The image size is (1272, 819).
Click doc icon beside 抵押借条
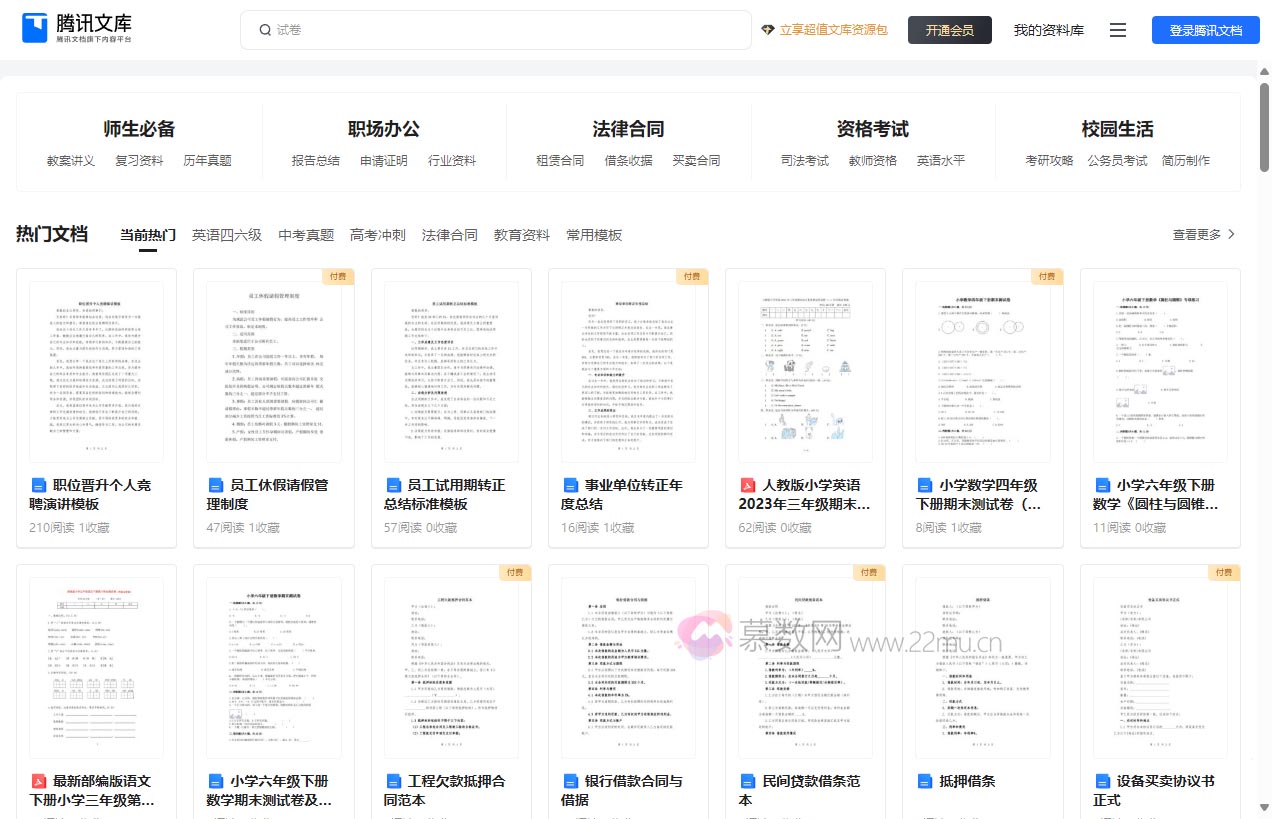pos(924,781)
